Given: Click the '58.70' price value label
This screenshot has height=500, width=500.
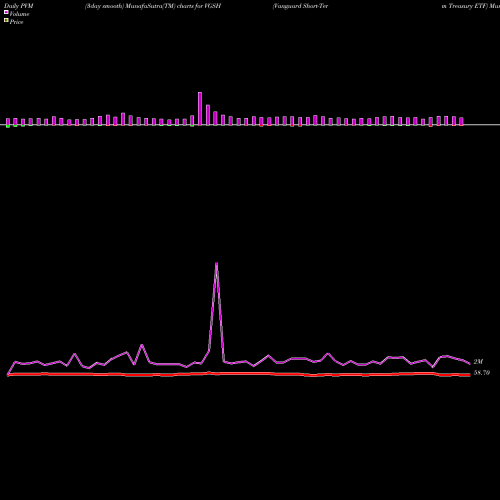Looking at the screenshot, I should [x=482, y=373].
